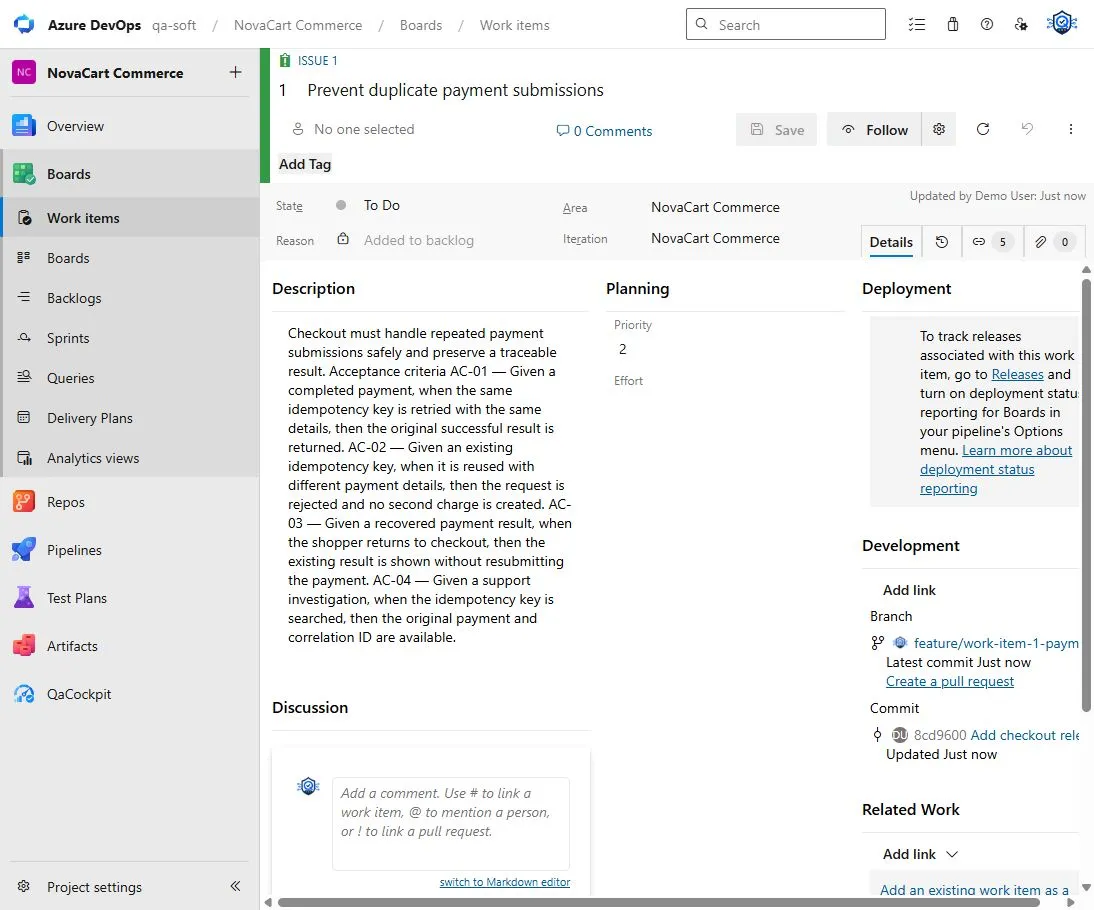The image size is (1094, 910).
Task: Assign someone via No one selected
Action: [353, 129]
